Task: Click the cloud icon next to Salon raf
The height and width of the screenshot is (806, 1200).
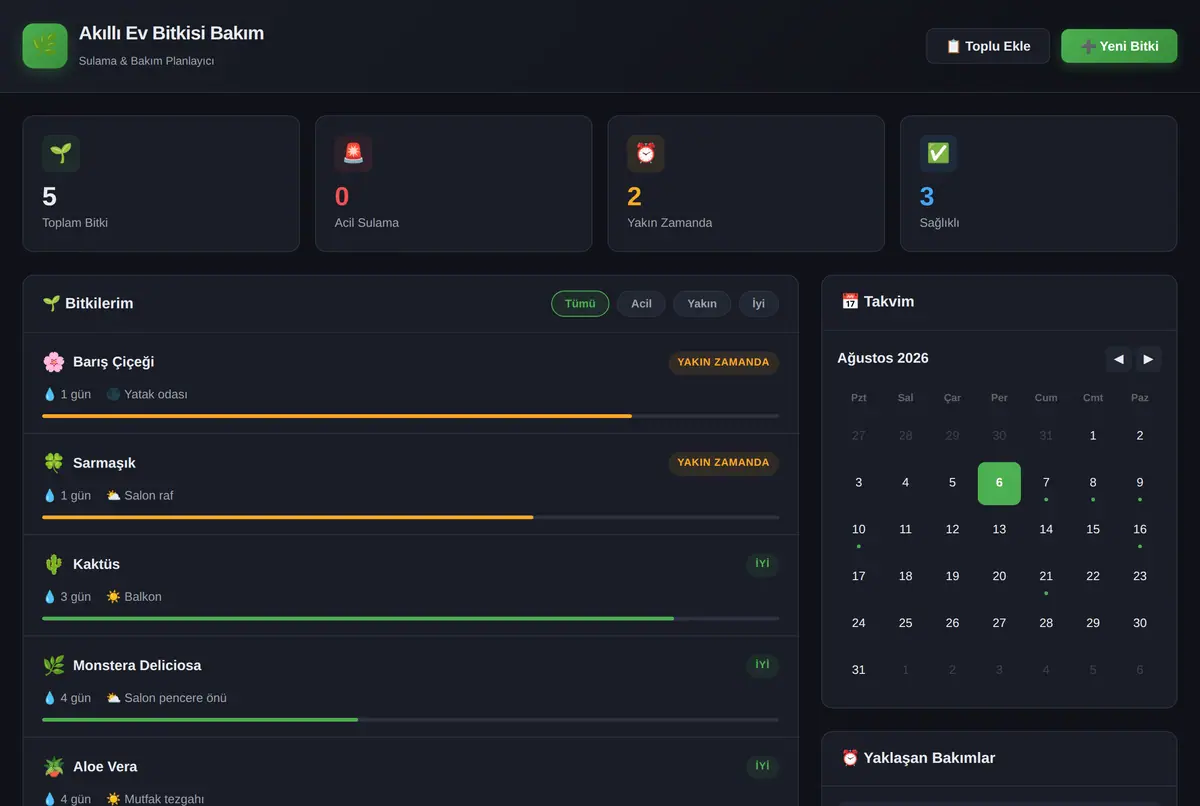Action: [113, 495]
